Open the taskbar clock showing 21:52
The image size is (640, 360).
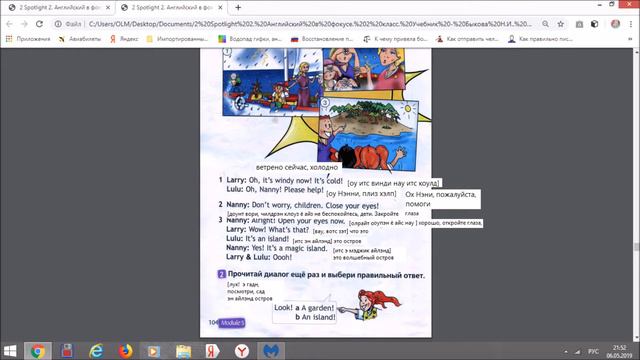coord(619,351)
